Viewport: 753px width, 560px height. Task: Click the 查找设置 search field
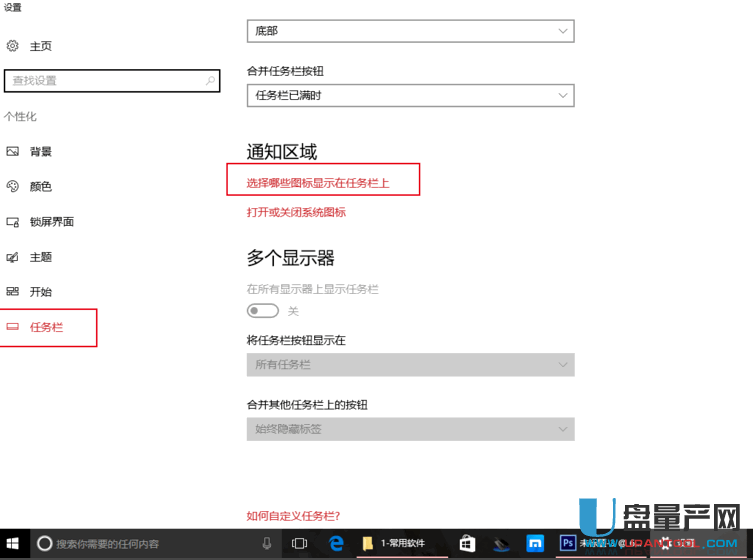click(112, 81)
